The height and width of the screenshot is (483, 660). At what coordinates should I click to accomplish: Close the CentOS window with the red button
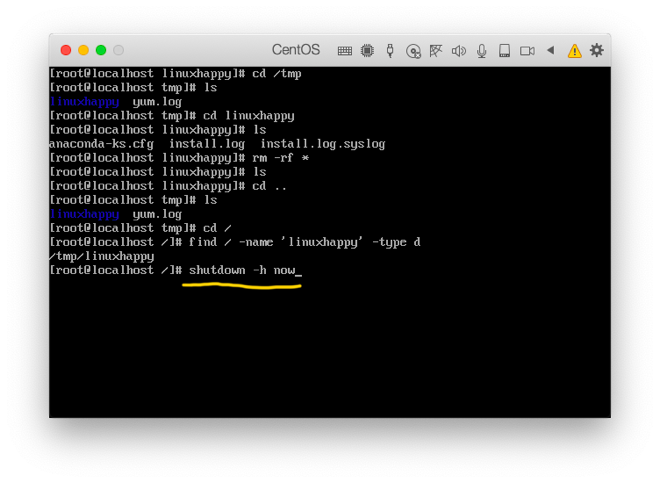coord(66,51)
